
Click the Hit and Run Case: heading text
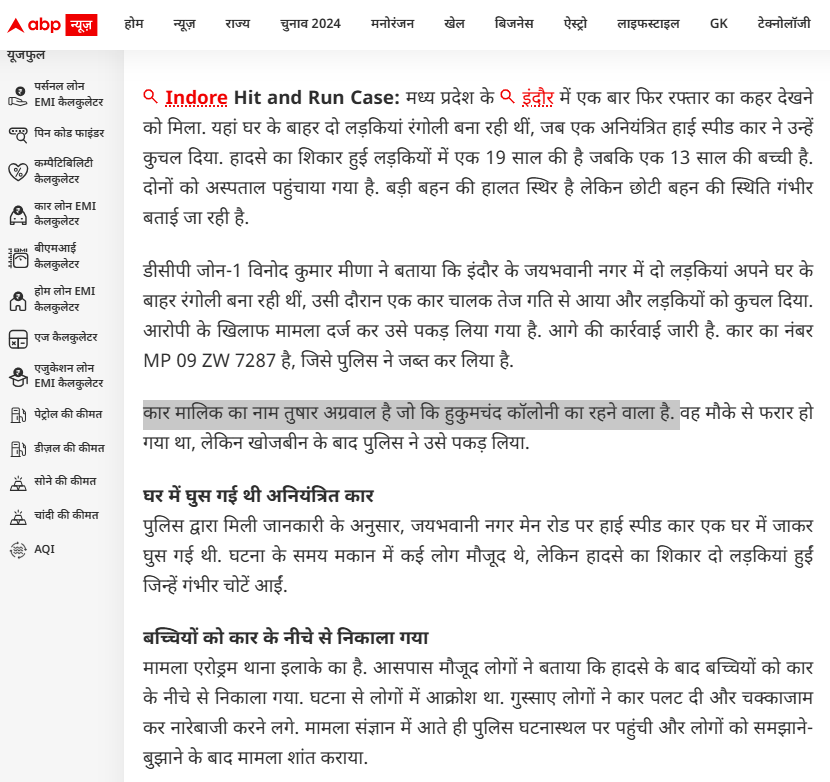(317, 98)
